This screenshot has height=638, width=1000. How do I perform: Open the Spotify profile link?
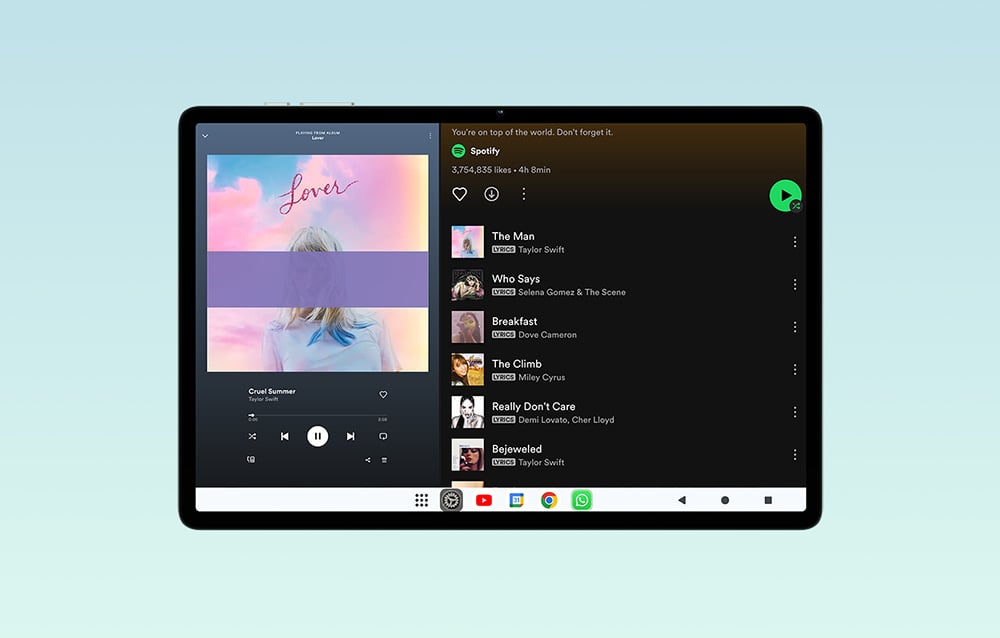[x=485, y=151]
